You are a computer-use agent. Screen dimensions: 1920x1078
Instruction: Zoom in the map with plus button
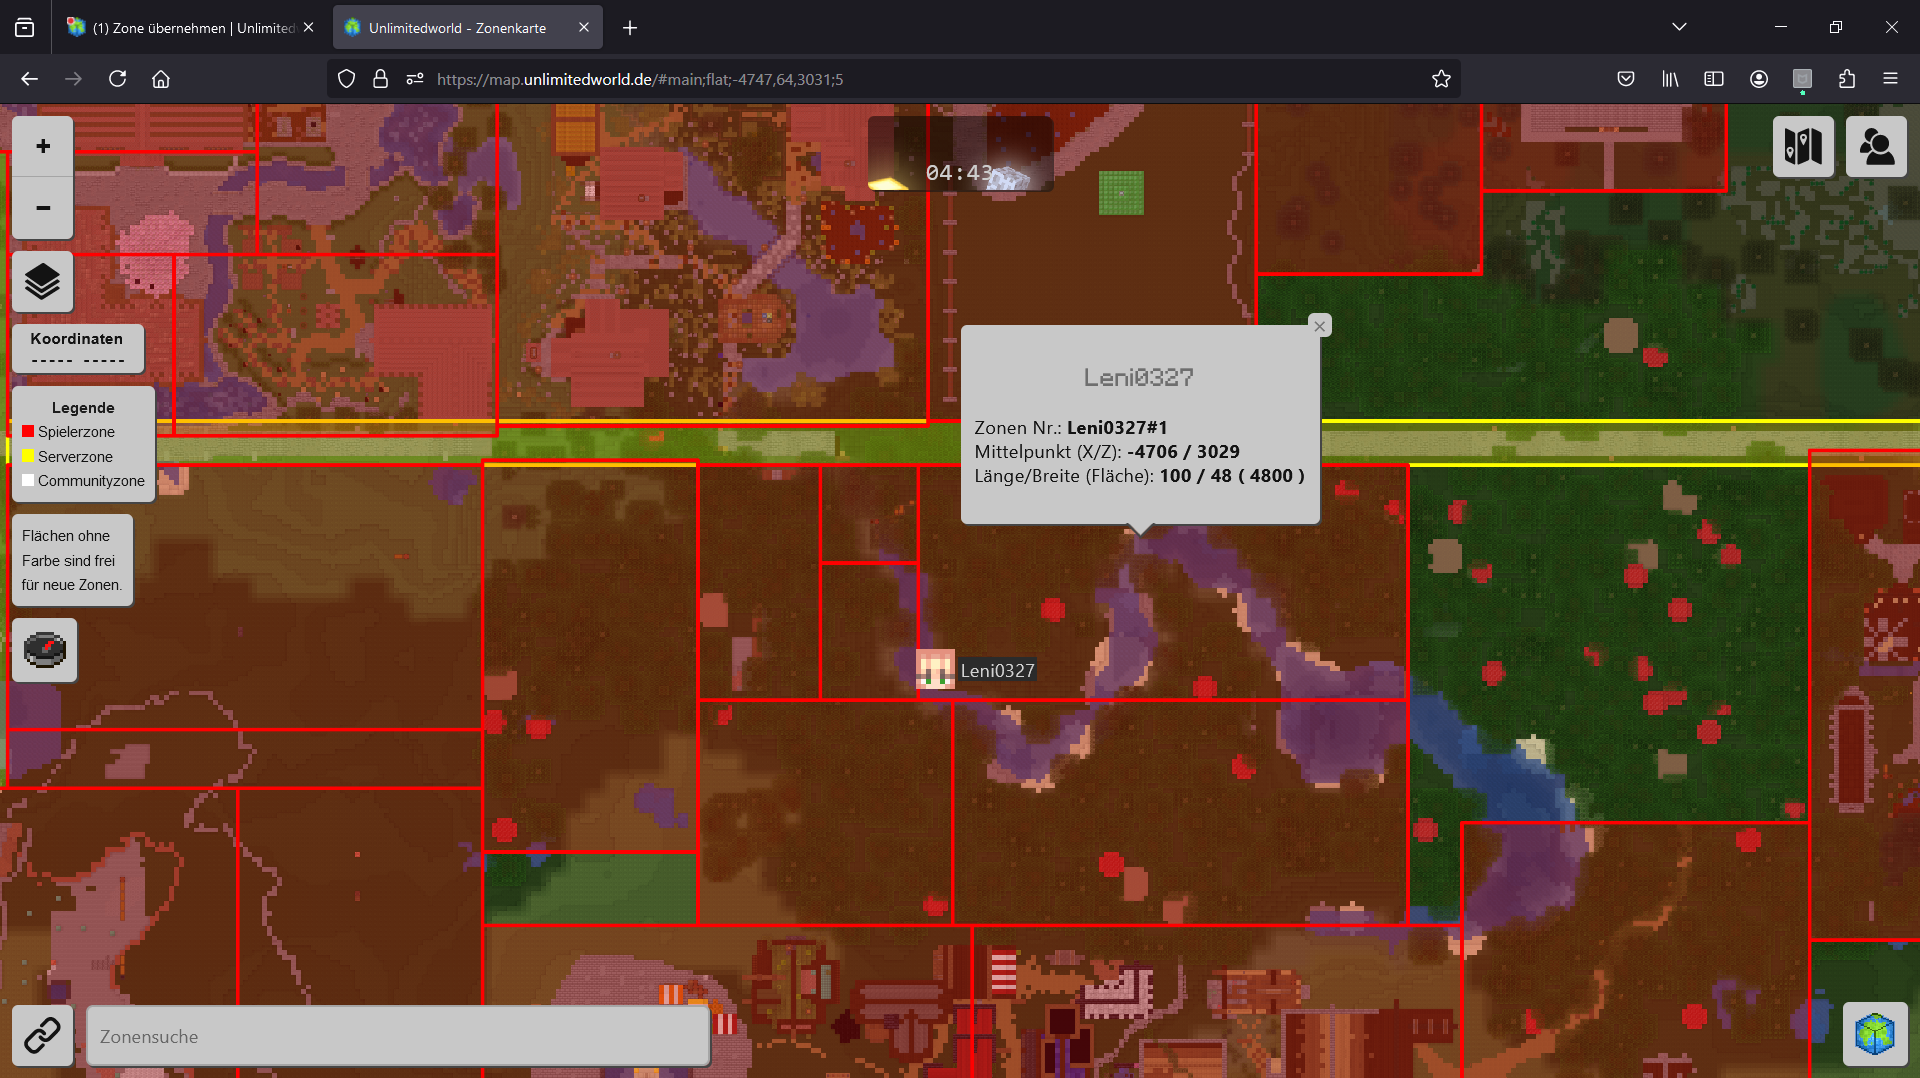click(43, 146)
